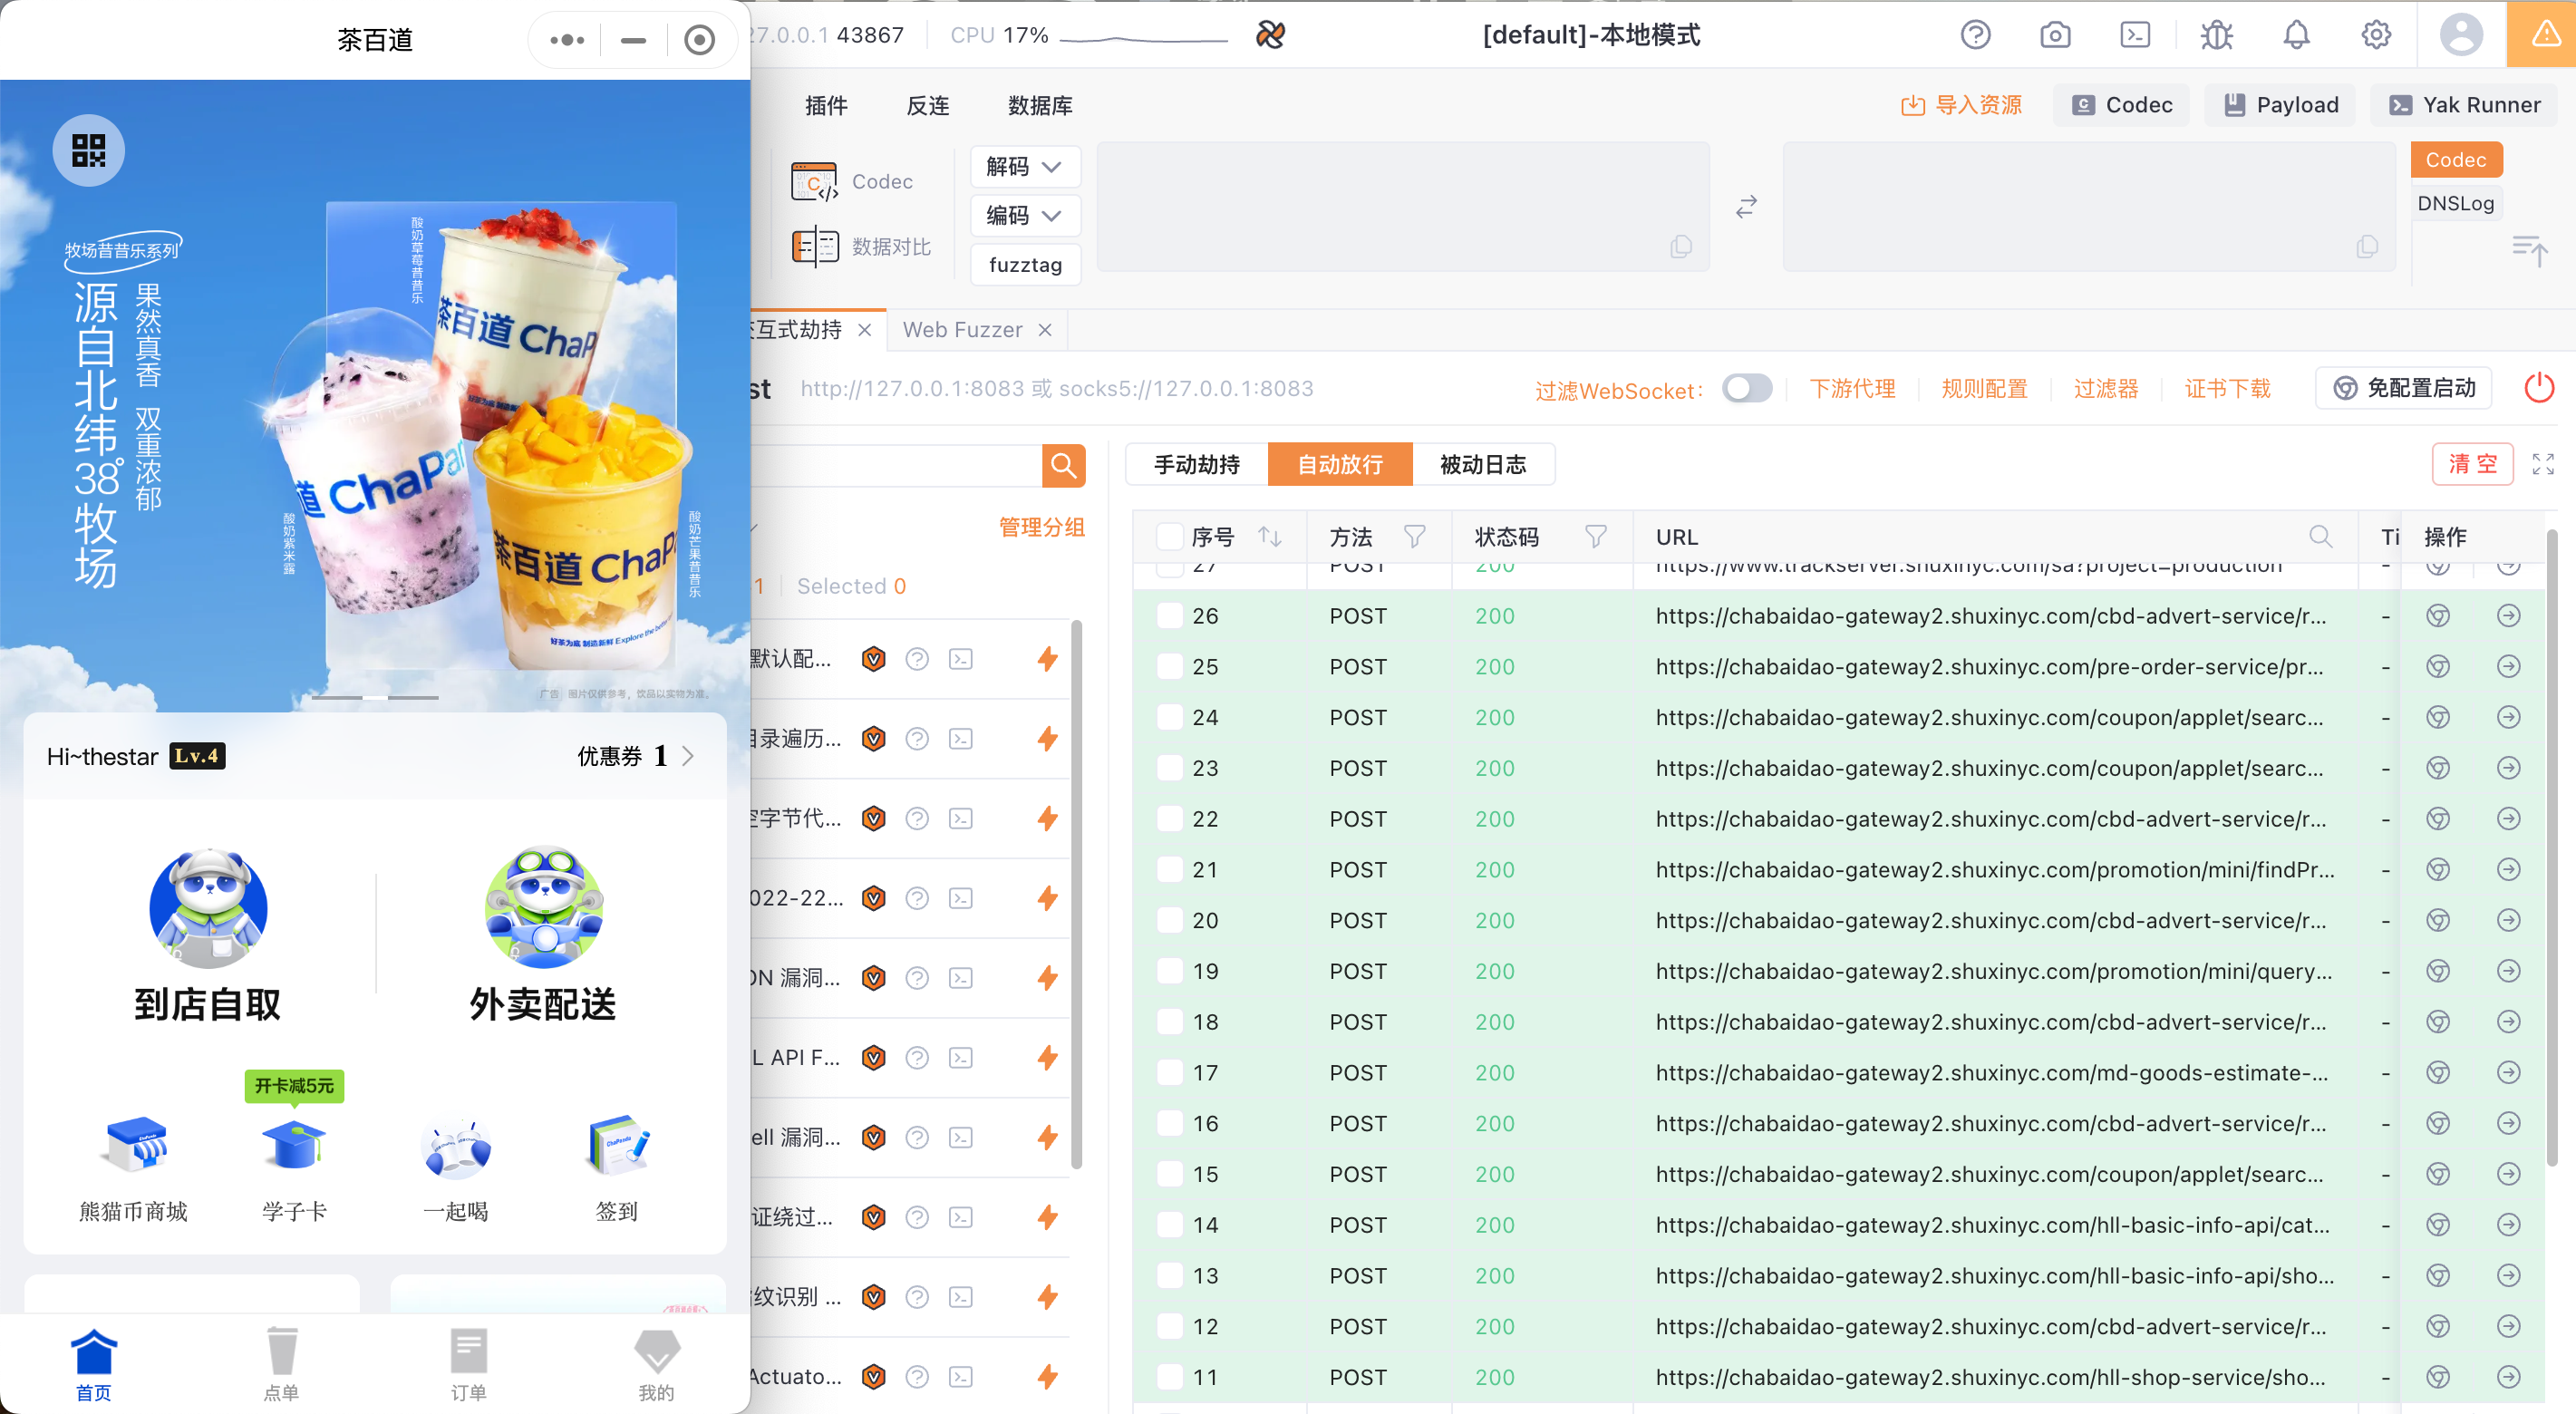Viewport: 2576px width, 1414px height.
Task: Click the orange search button in plugin panel
Action: [1063, 466]
